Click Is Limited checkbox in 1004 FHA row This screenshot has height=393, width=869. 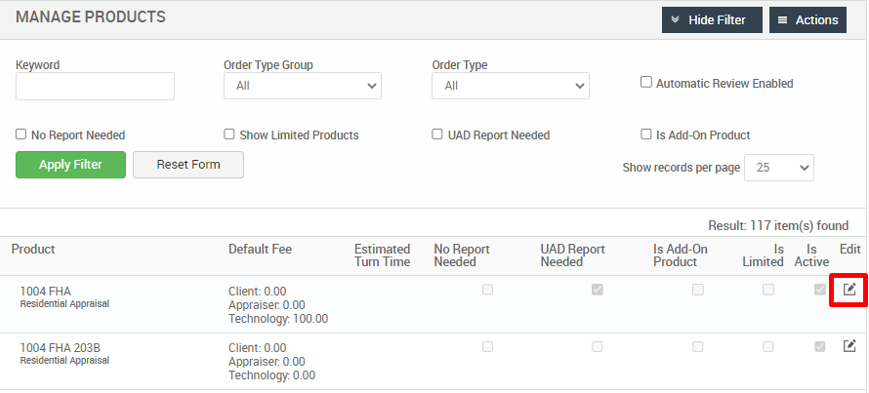point(768,289)
